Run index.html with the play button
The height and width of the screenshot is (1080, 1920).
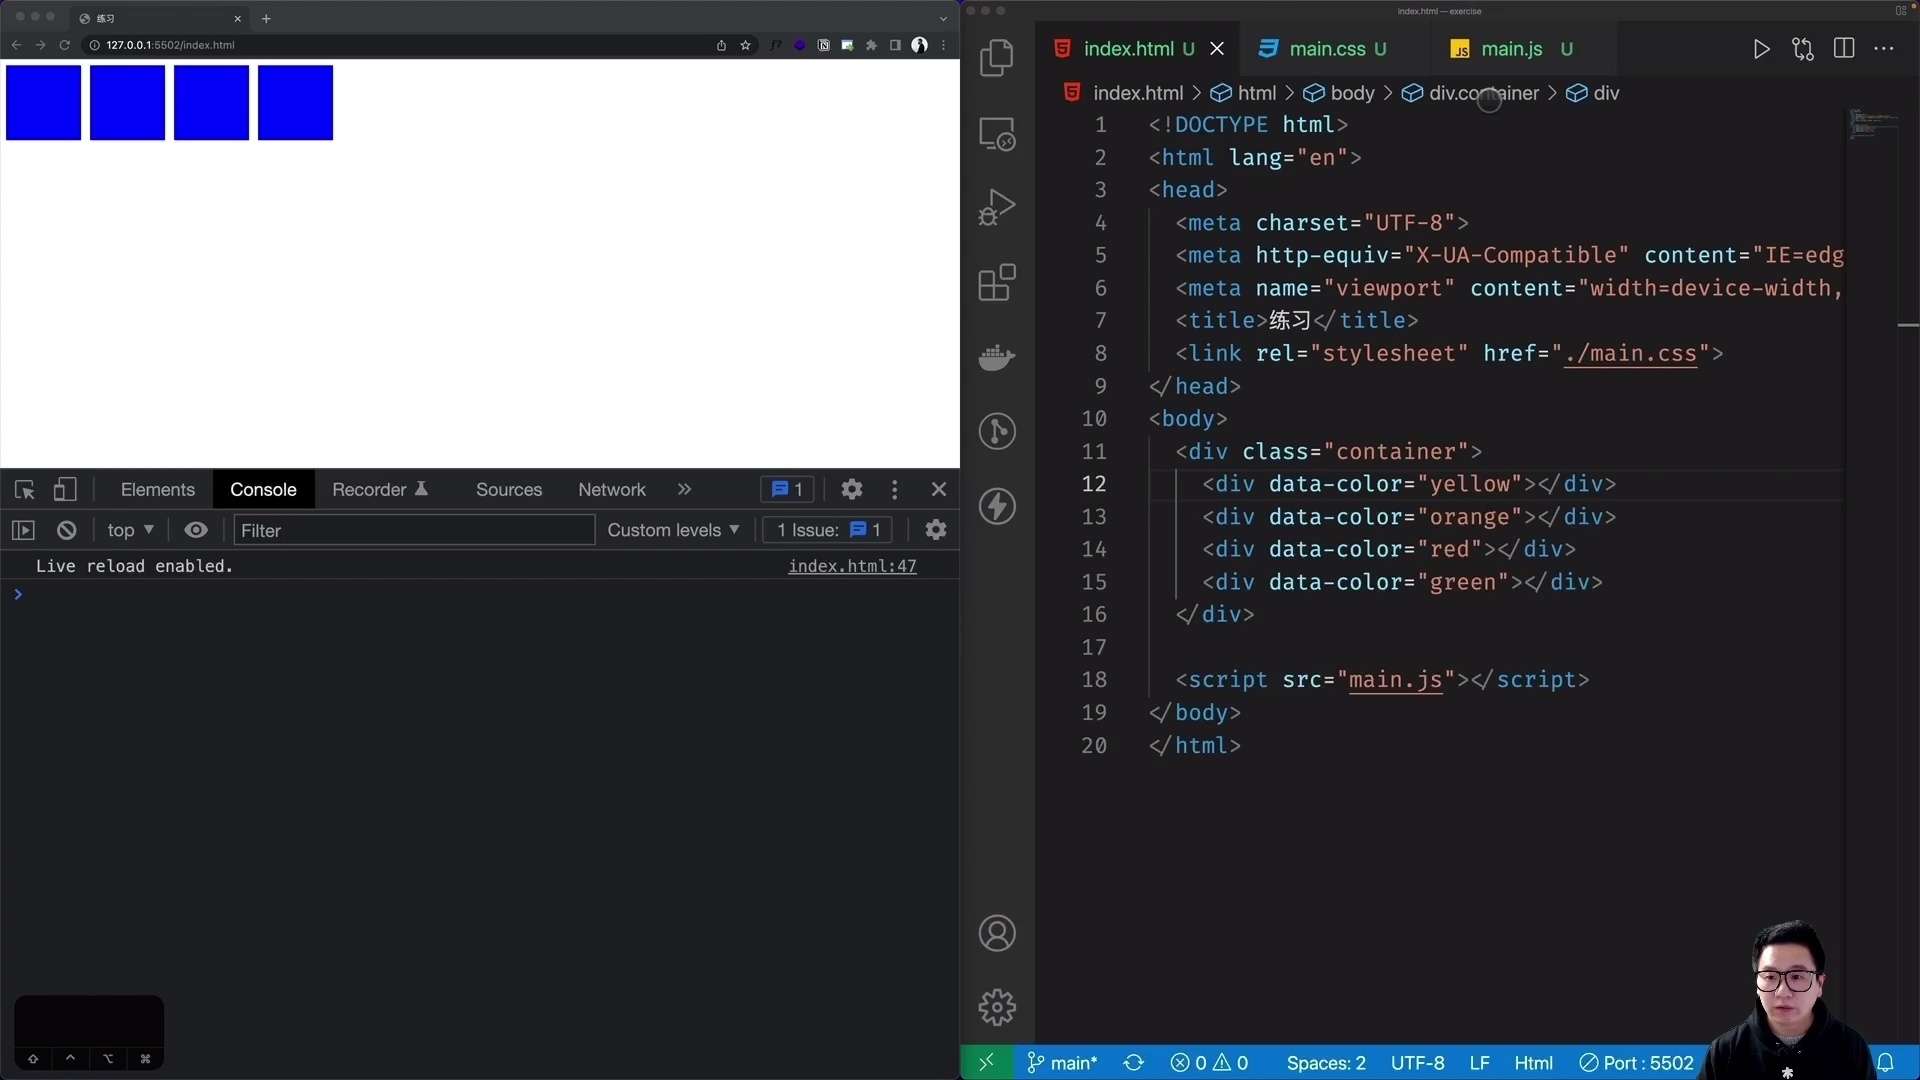pyautogui.click(x=1762, y=48)
